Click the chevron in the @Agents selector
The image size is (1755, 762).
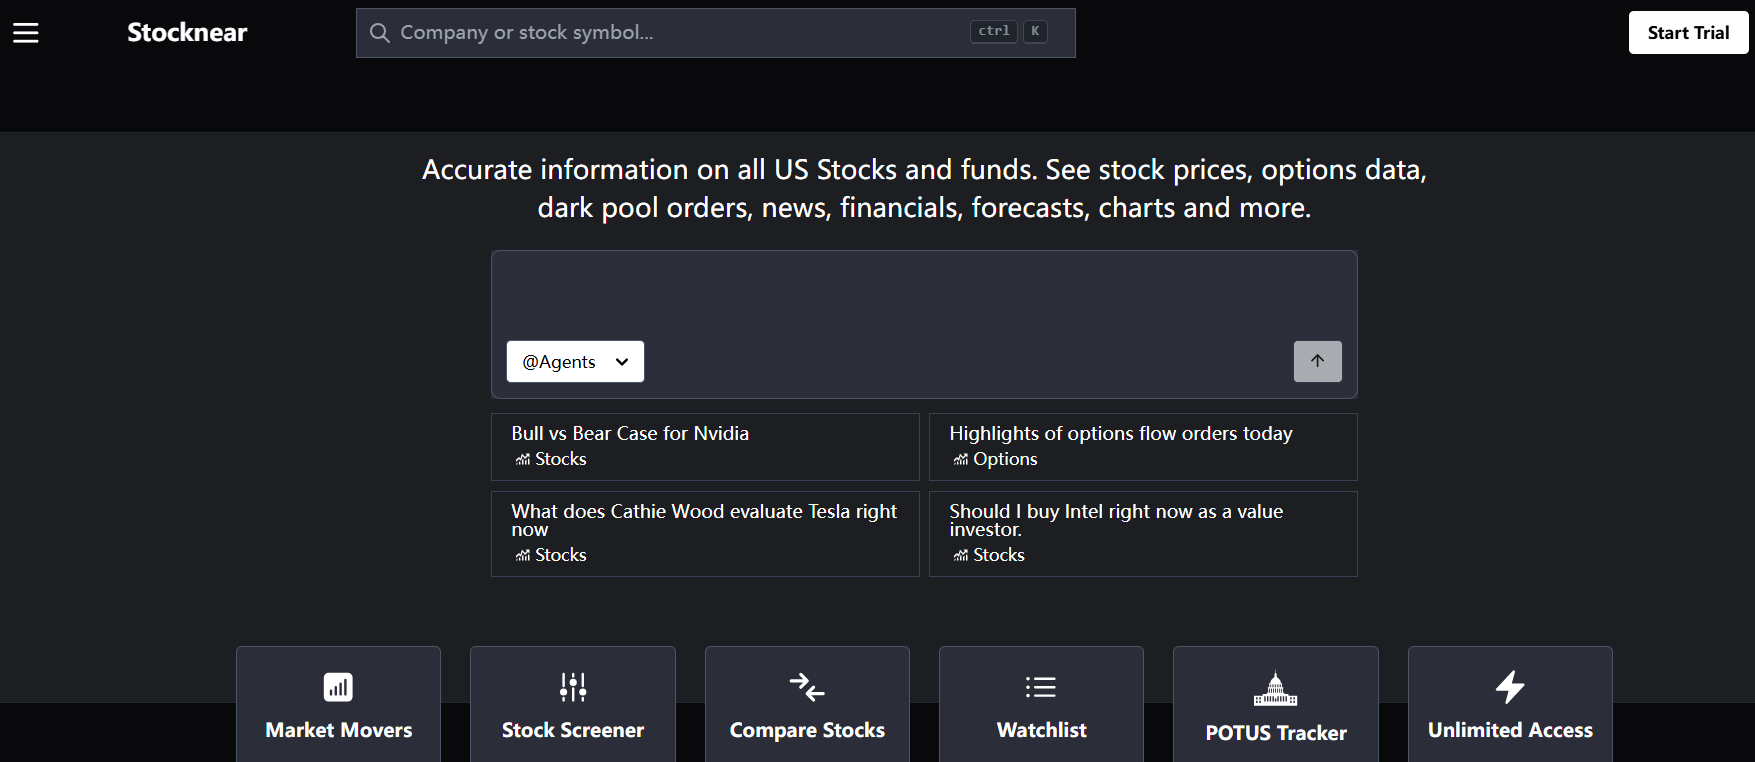pos(622,362)
